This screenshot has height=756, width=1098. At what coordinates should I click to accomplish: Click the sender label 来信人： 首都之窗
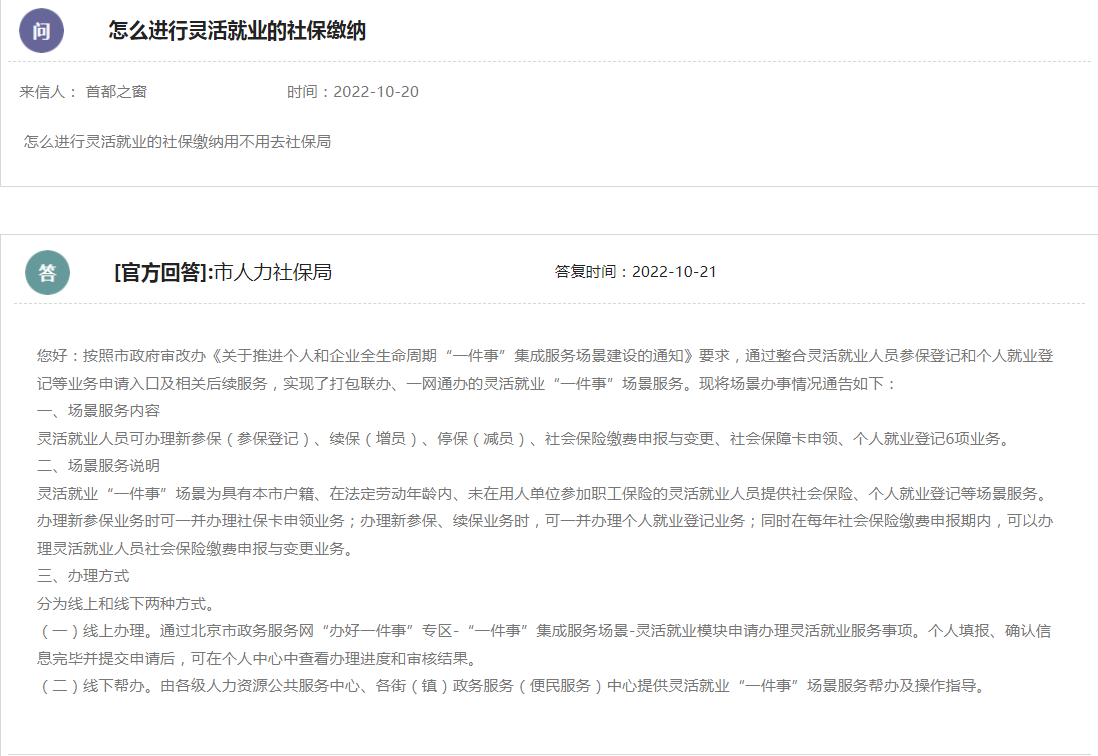coord(83,92)
